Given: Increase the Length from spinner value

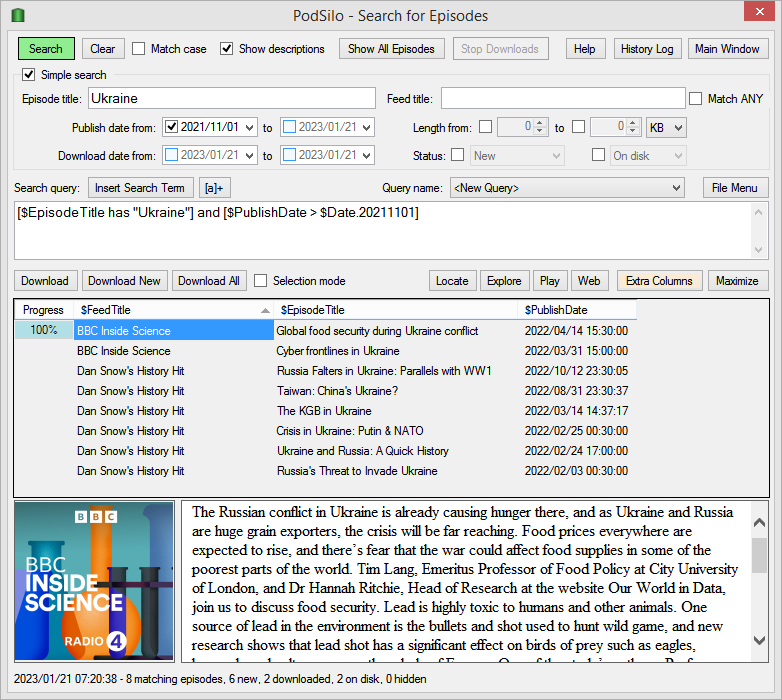Looking at the screenshot, I should [540, 123].
